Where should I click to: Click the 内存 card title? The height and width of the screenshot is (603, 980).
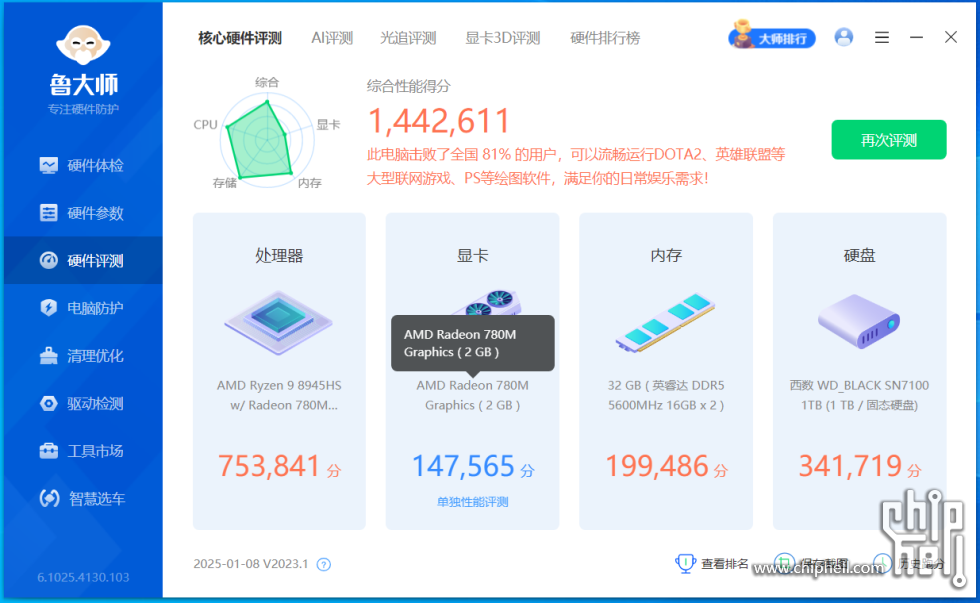coord(666,256)
